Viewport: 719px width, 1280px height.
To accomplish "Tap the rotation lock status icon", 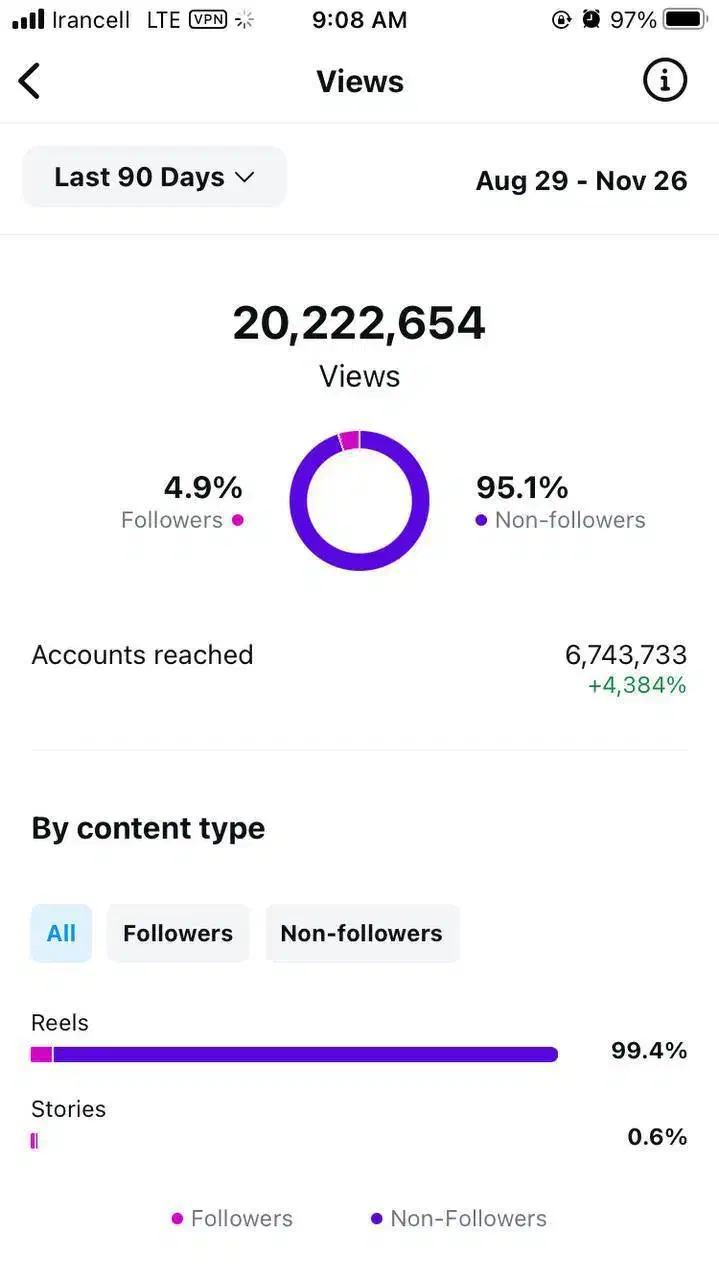I will coord(561,20).
